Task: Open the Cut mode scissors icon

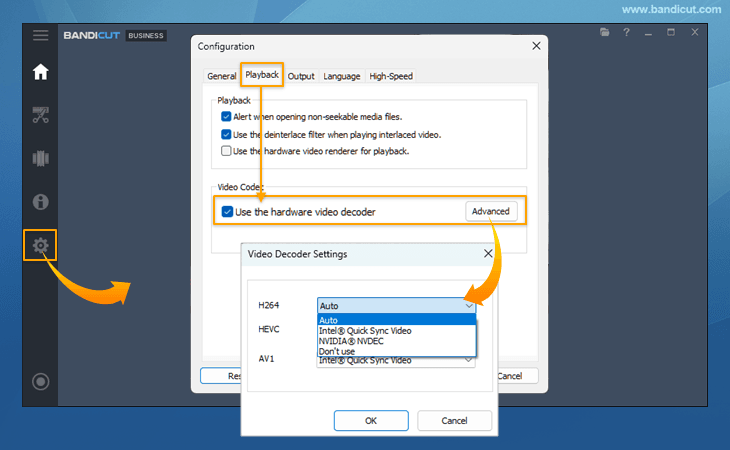Action: [40, 115]
